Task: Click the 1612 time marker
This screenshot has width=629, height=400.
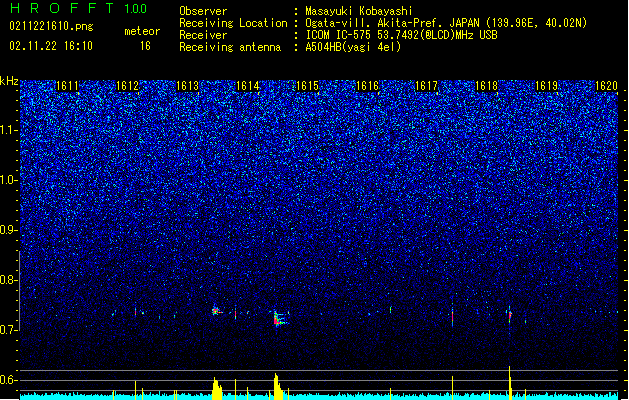Action: [127, 86]
